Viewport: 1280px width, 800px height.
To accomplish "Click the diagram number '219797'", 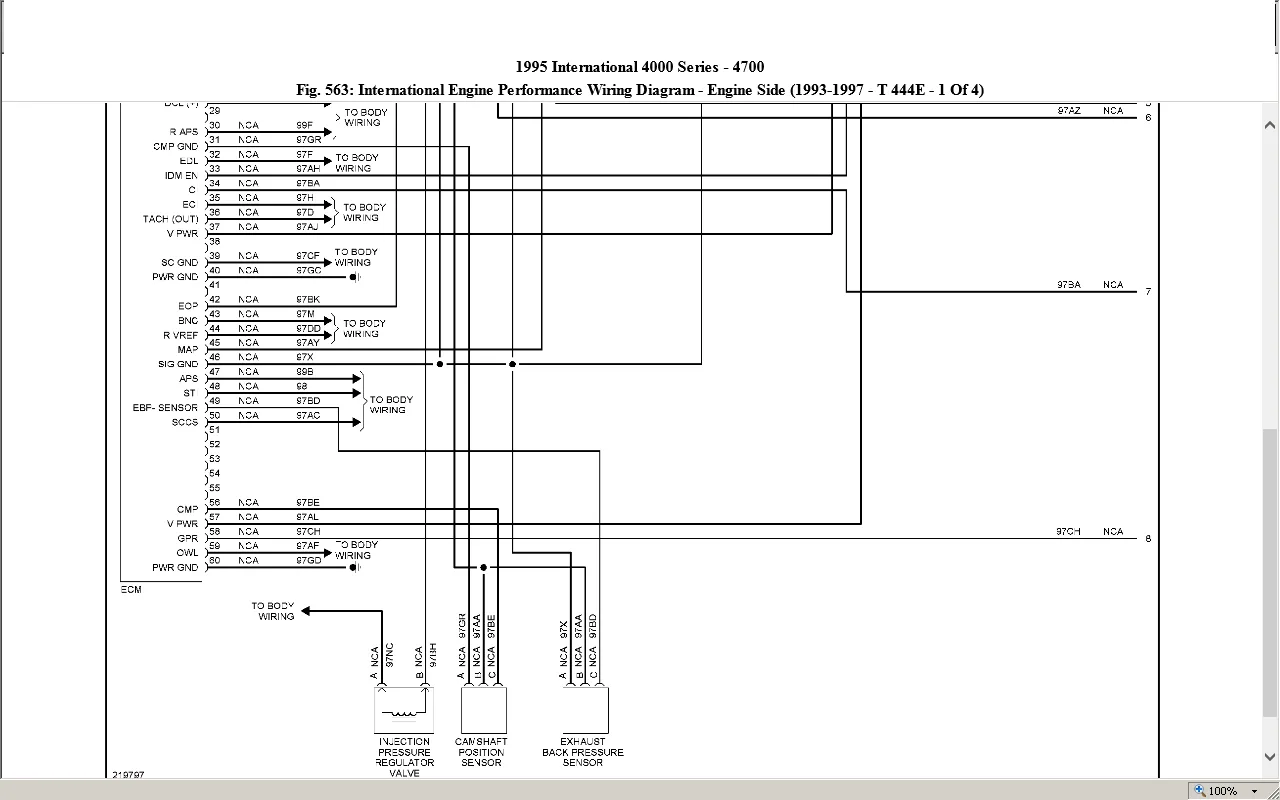I will [x=128, y=775].
